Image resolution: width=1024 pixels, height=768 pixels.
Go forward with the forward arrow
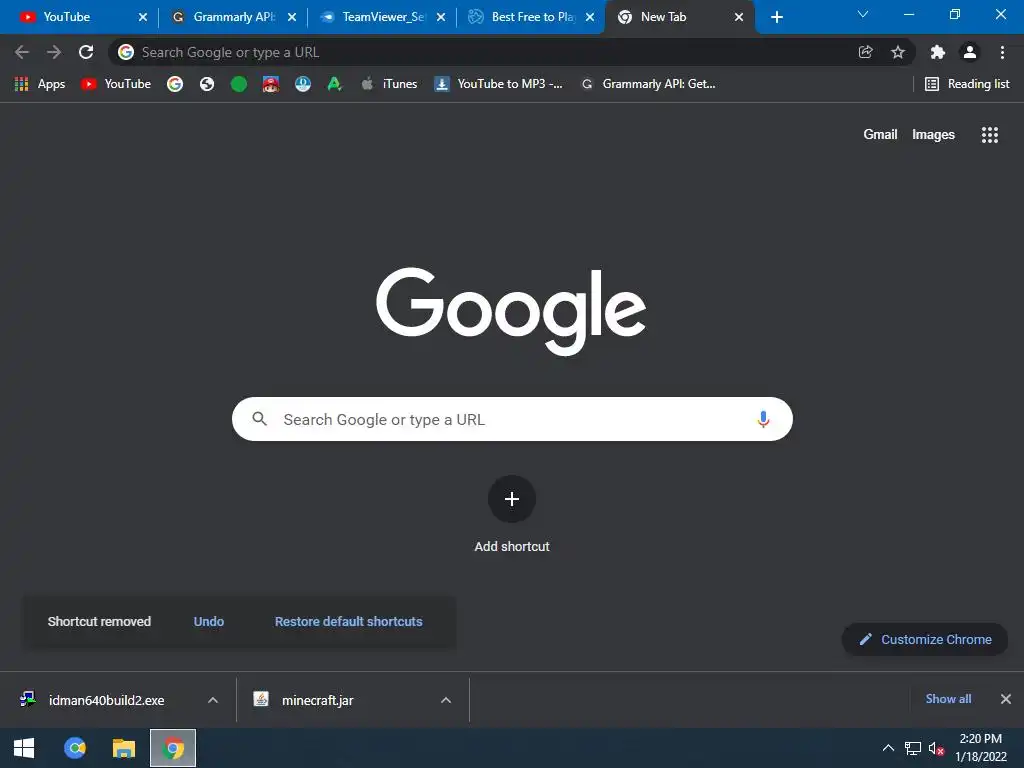(54, 52)
